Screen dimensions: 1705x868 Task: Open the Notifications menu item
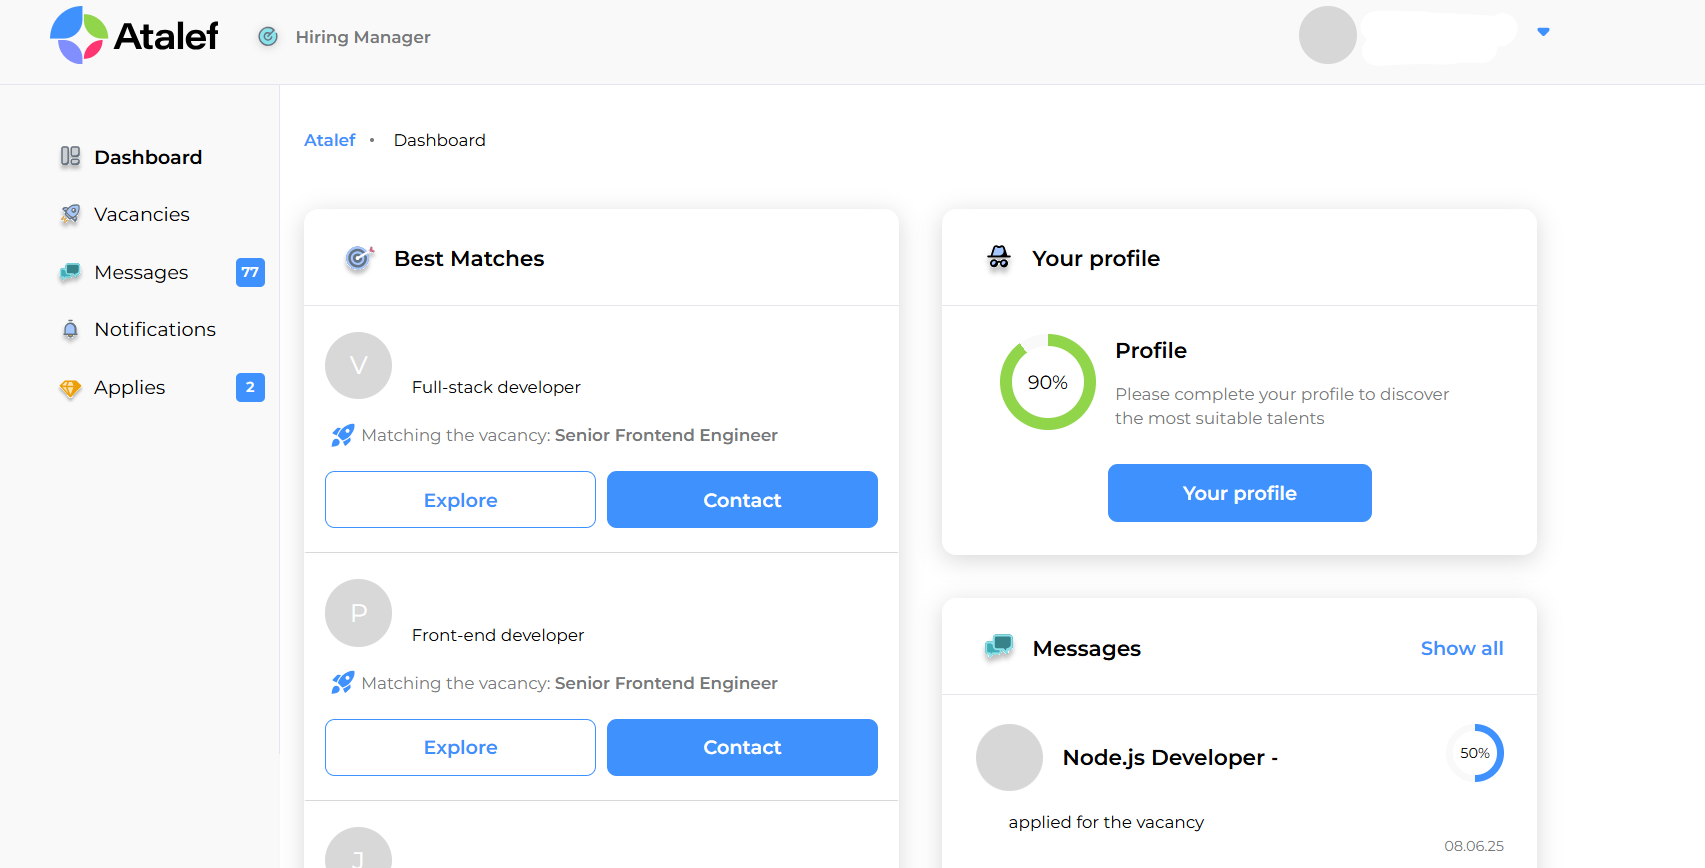click(x=155, y=330)
